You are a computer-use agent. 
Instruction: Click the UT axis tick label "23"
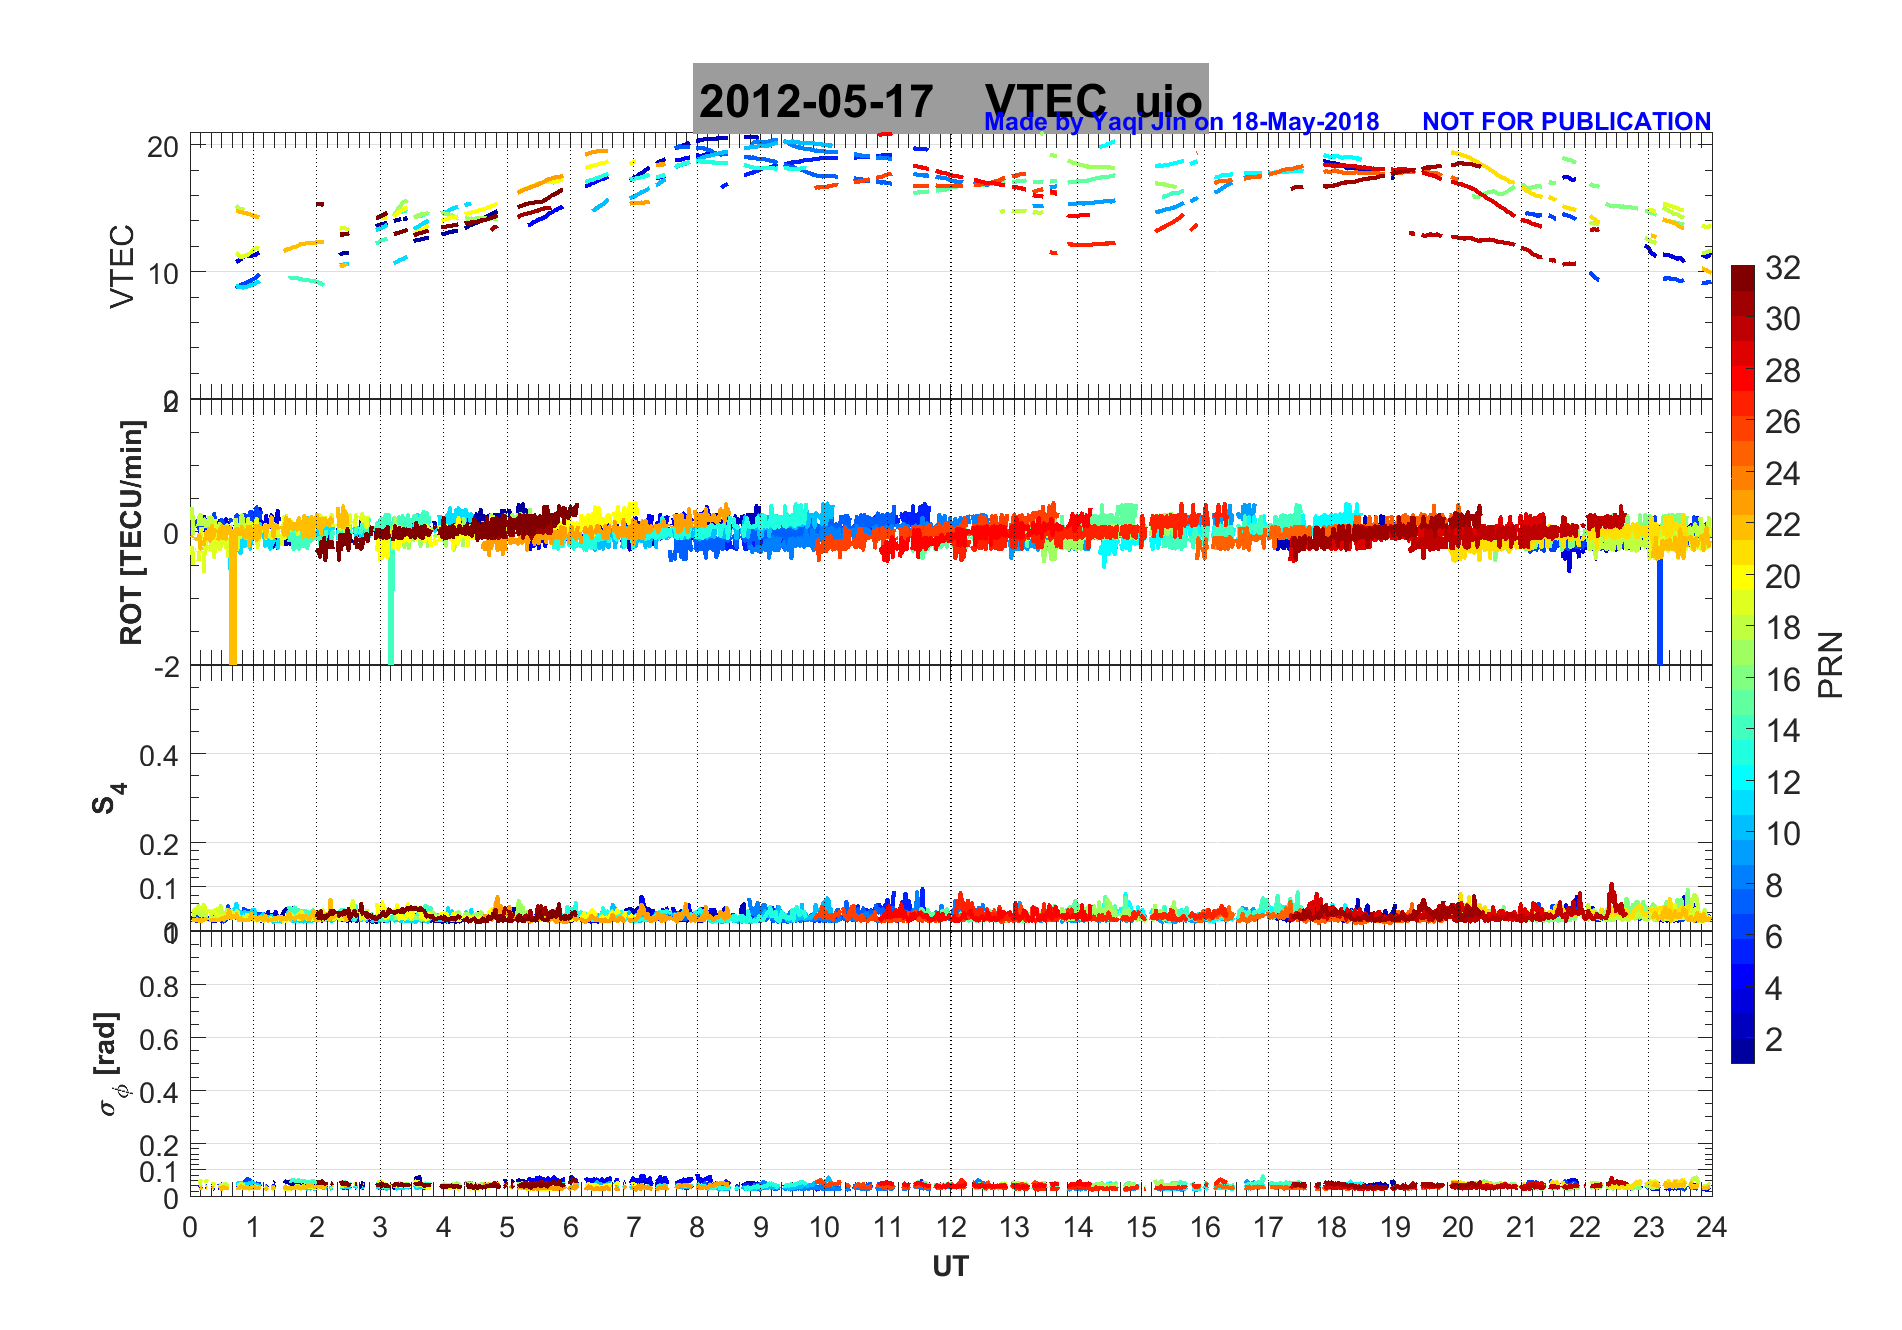(1648, 1227)
